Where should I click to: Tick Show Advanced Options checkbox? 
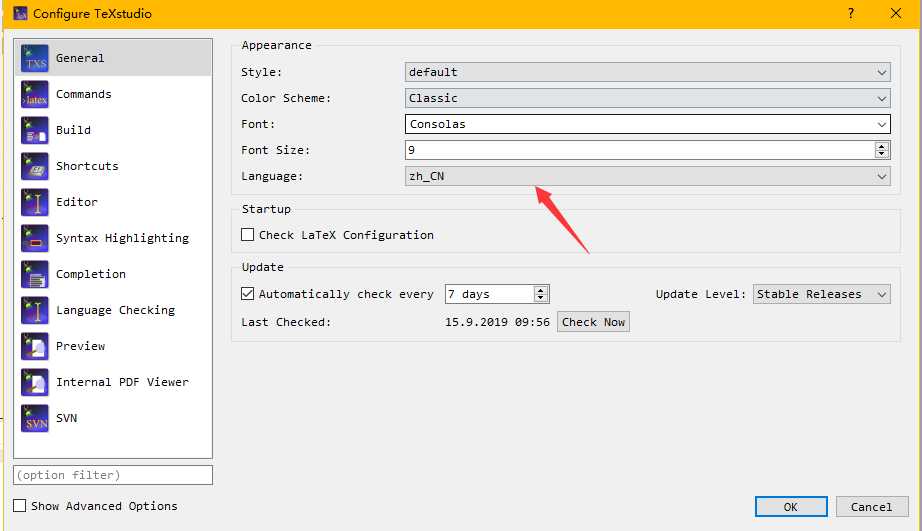pyautogui.click(x=19, y=506)
